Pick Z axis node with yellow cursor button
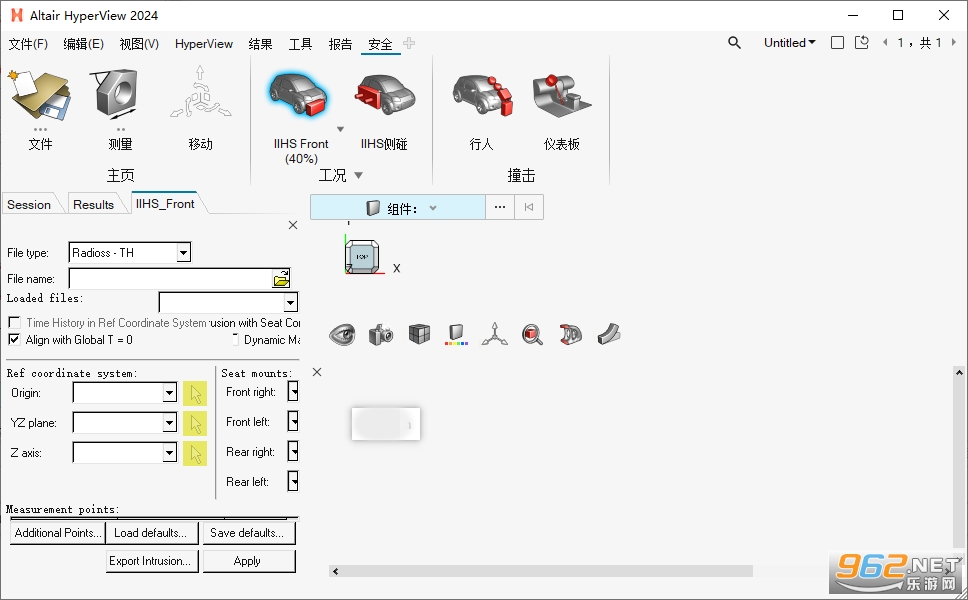Screen dimensions: 968x600 [195, 454]
